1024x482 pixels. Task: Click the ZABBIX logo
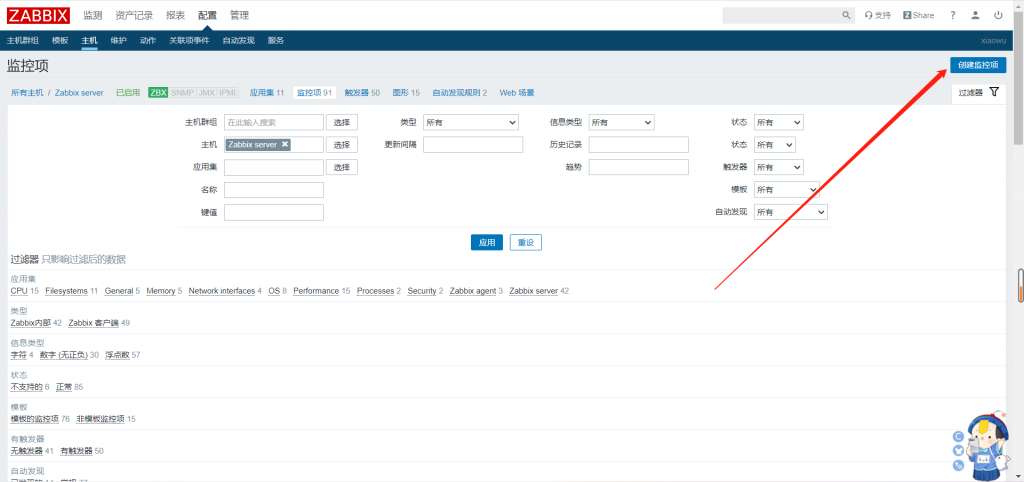click(39, 15)
